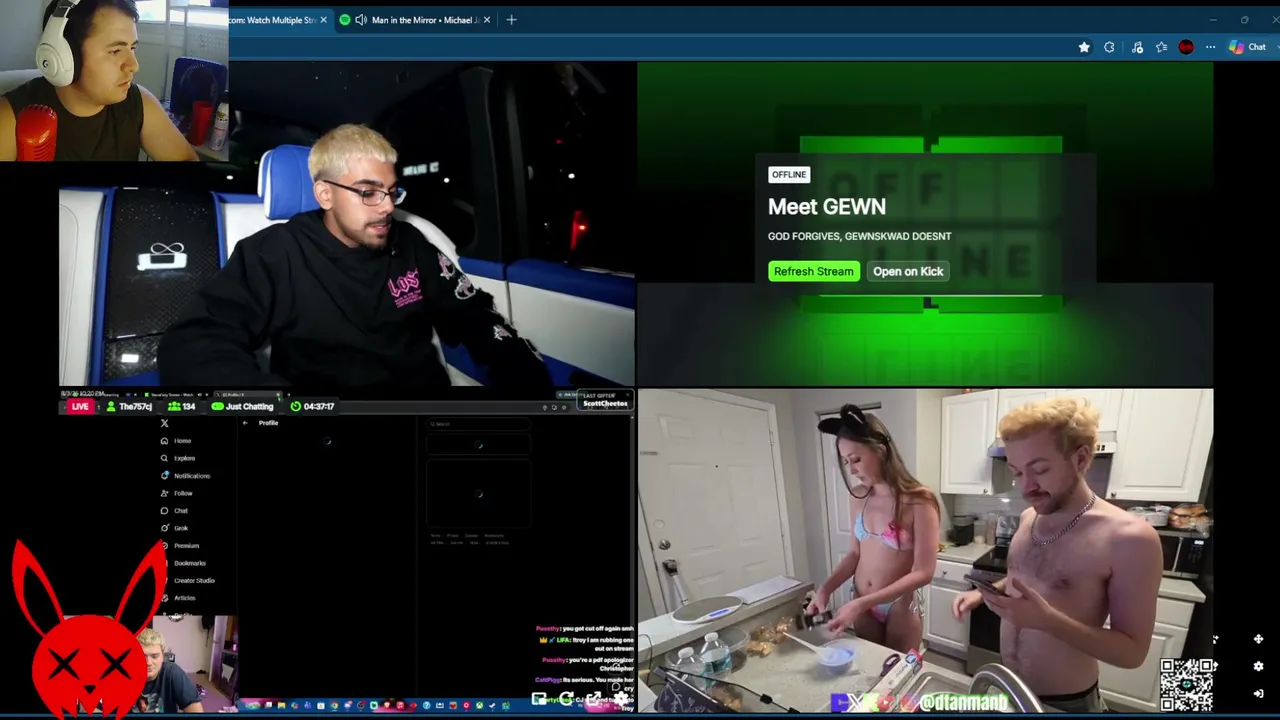Click the "GOD FORGIVES, GEWNSKWAD DOESNT" text

pos(860,236)
